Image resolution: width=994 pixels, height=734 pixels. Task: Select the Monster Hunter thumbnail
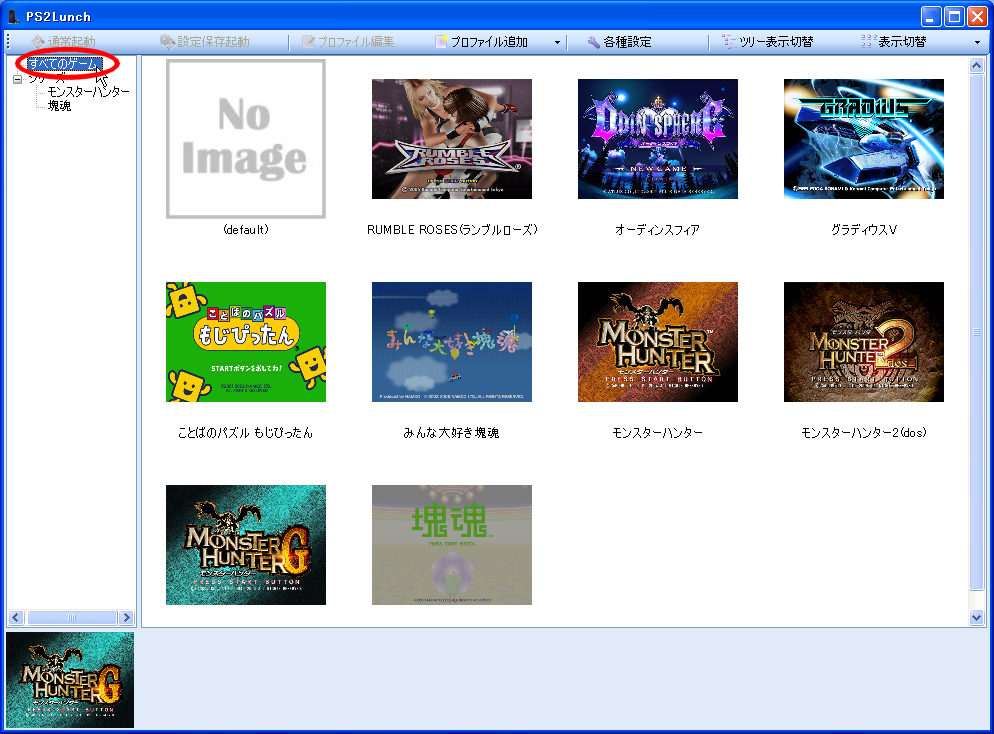[x=658, y=342]
